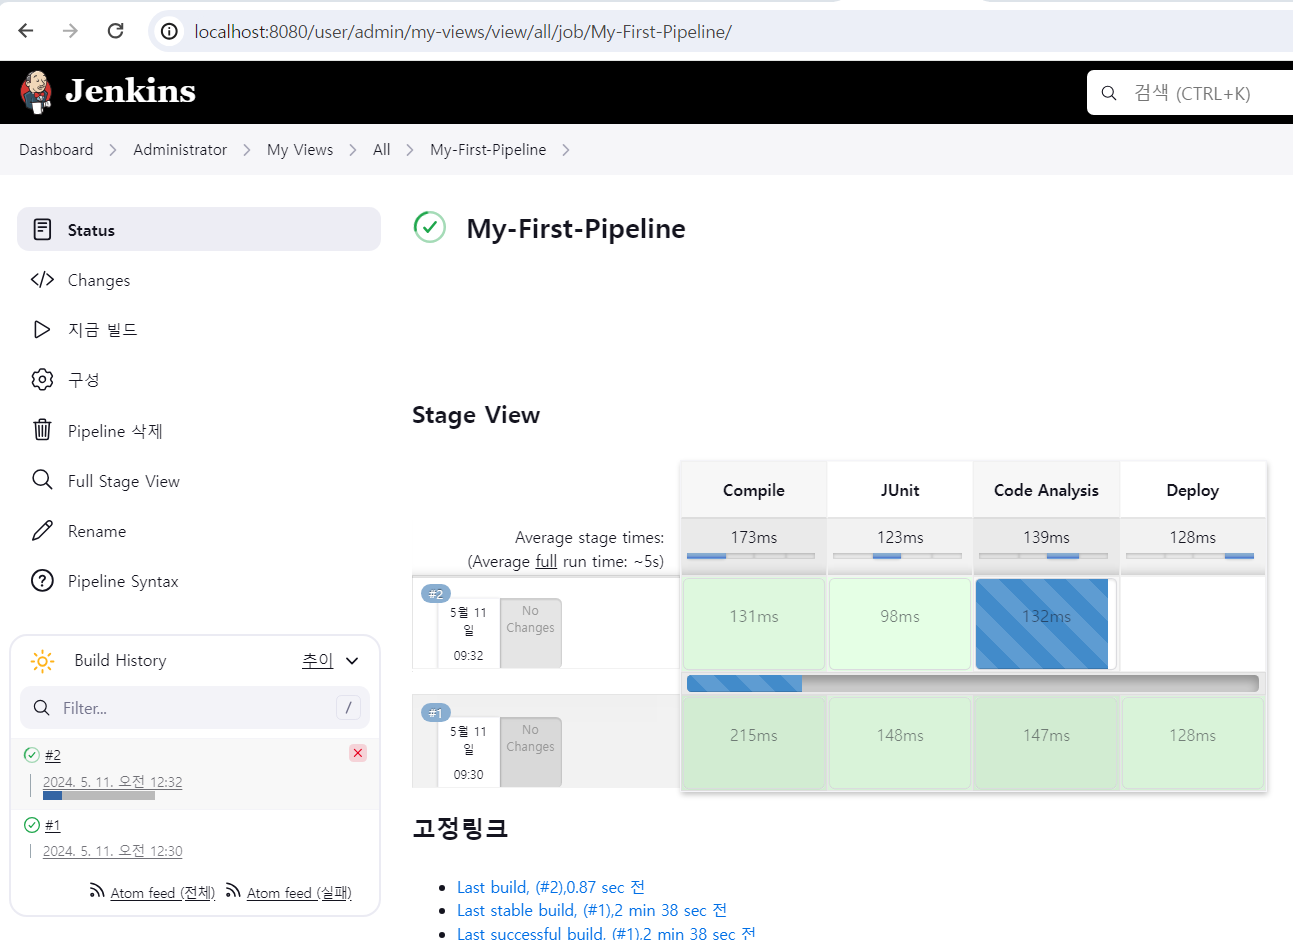
Task: Click the green success icon beside build #2
Action: pos(32,755)
